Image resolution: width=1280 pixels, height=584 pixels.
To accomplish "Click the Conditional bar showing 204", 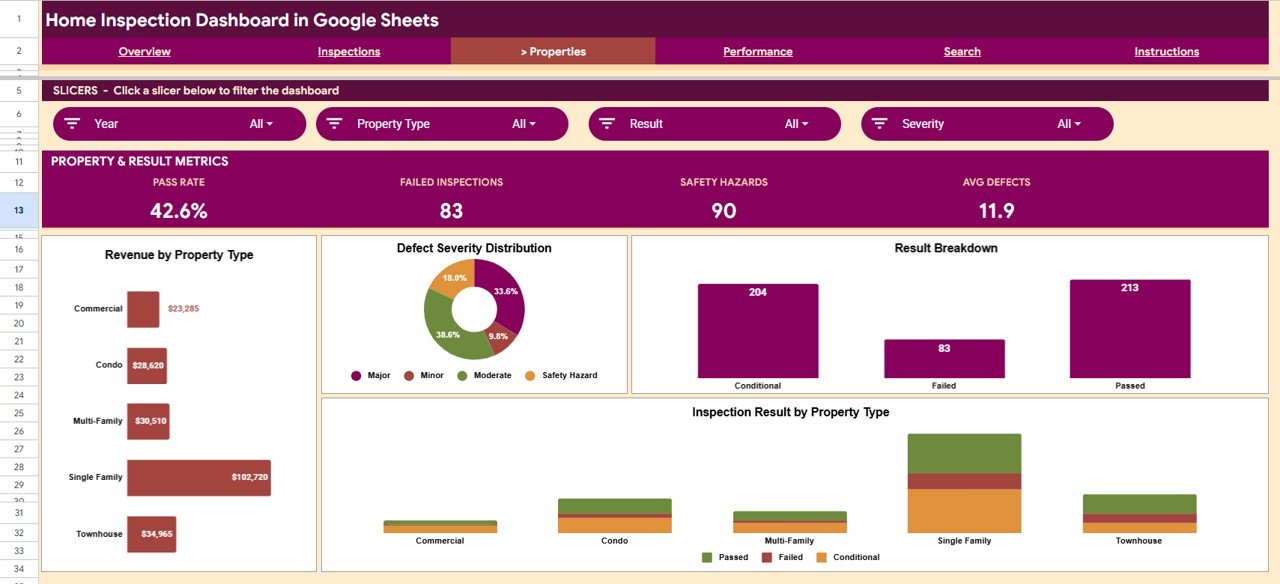I will (758, 331).
